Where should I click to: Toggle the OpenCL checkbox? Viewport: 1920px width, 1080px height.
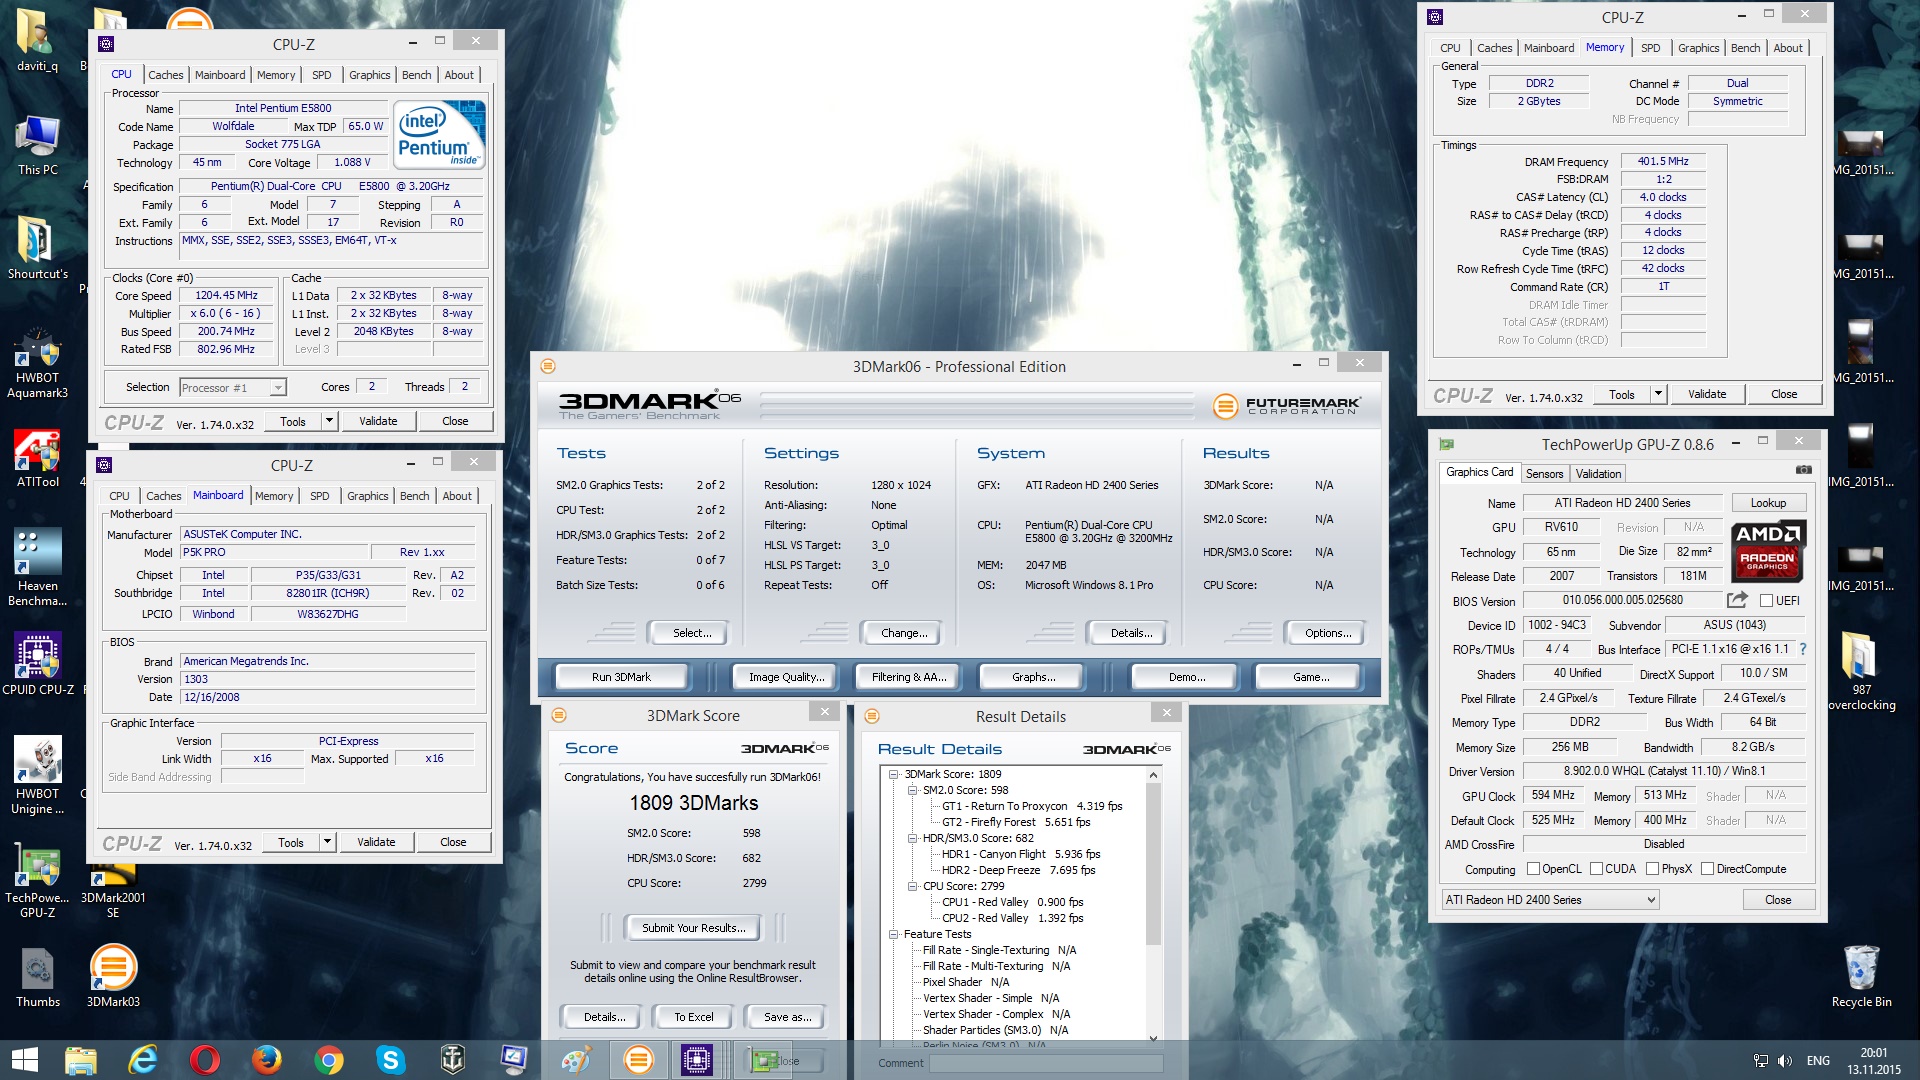(x=1532, y=869)
